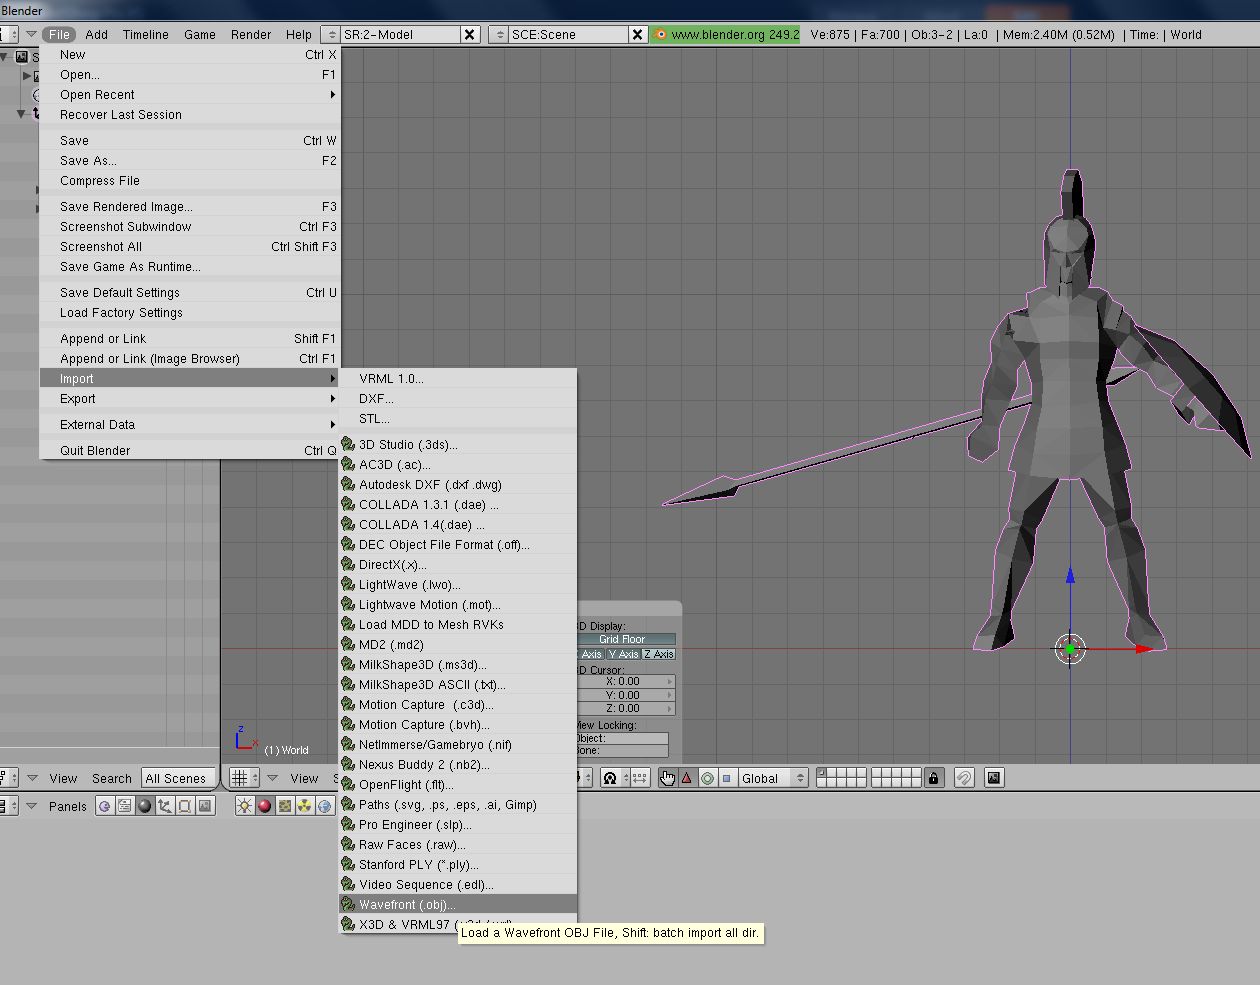Adjust the 3D Cursor Y: 0.00 field

626,695
